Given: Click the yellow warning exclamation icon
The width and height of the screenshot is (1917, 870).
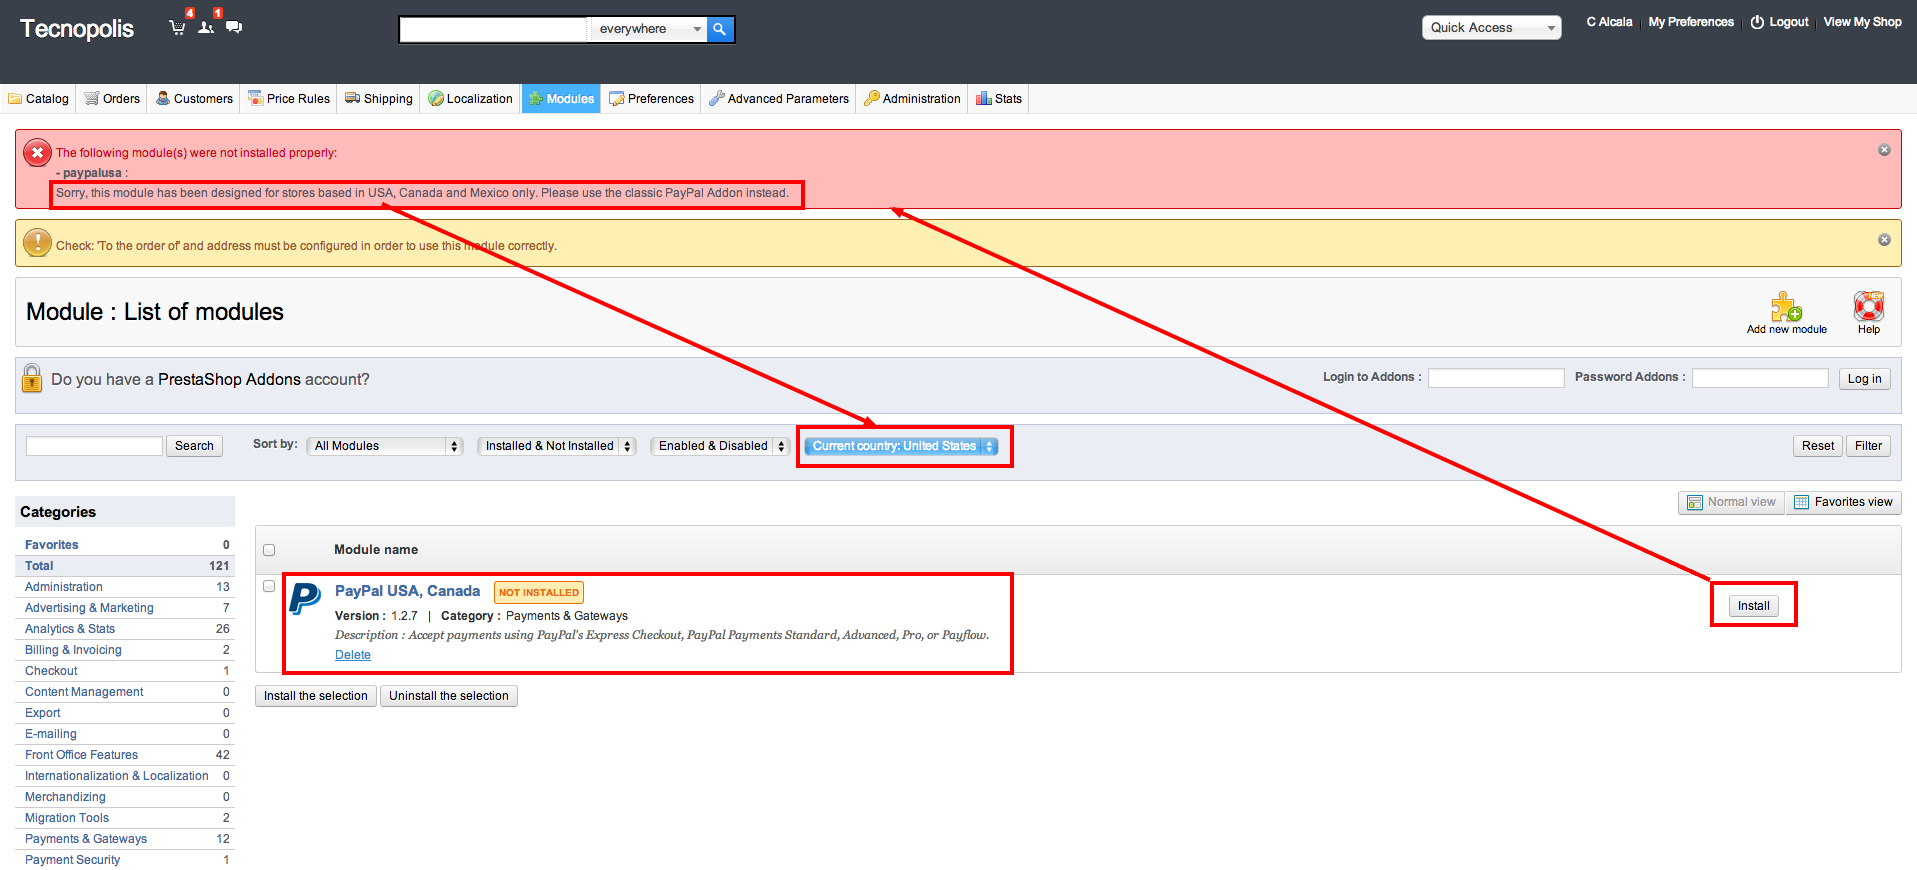Looking at the screenshot, I should tap(37, 243).
